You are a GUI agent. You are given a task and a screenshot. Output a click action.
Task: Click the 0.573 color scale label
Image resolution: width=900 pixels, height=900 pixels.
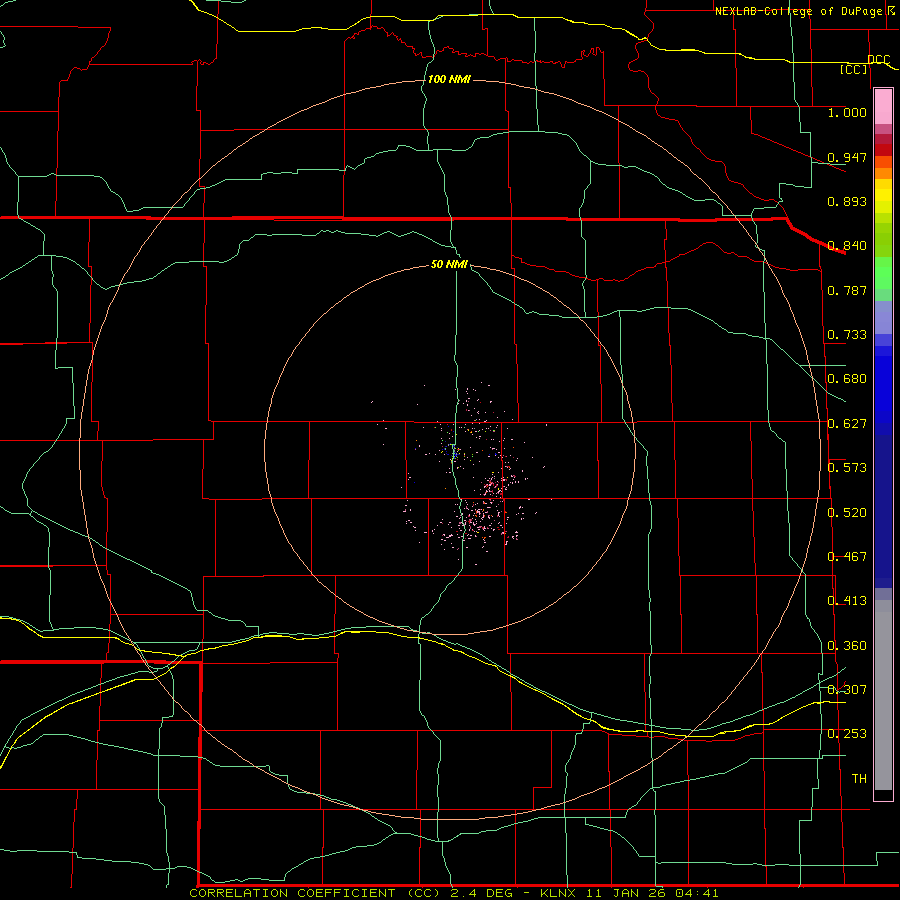pos(847,468)
